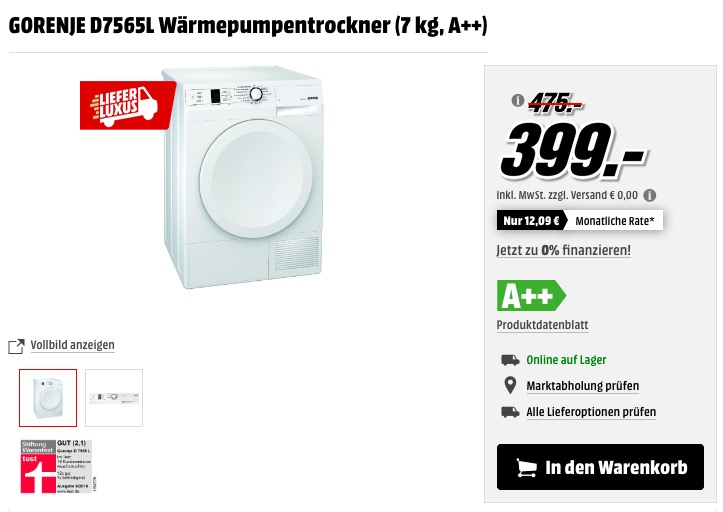723x512 pixels.
Task: Click the info icon beside the crossed-out 475 price
Action: [517, 100]
